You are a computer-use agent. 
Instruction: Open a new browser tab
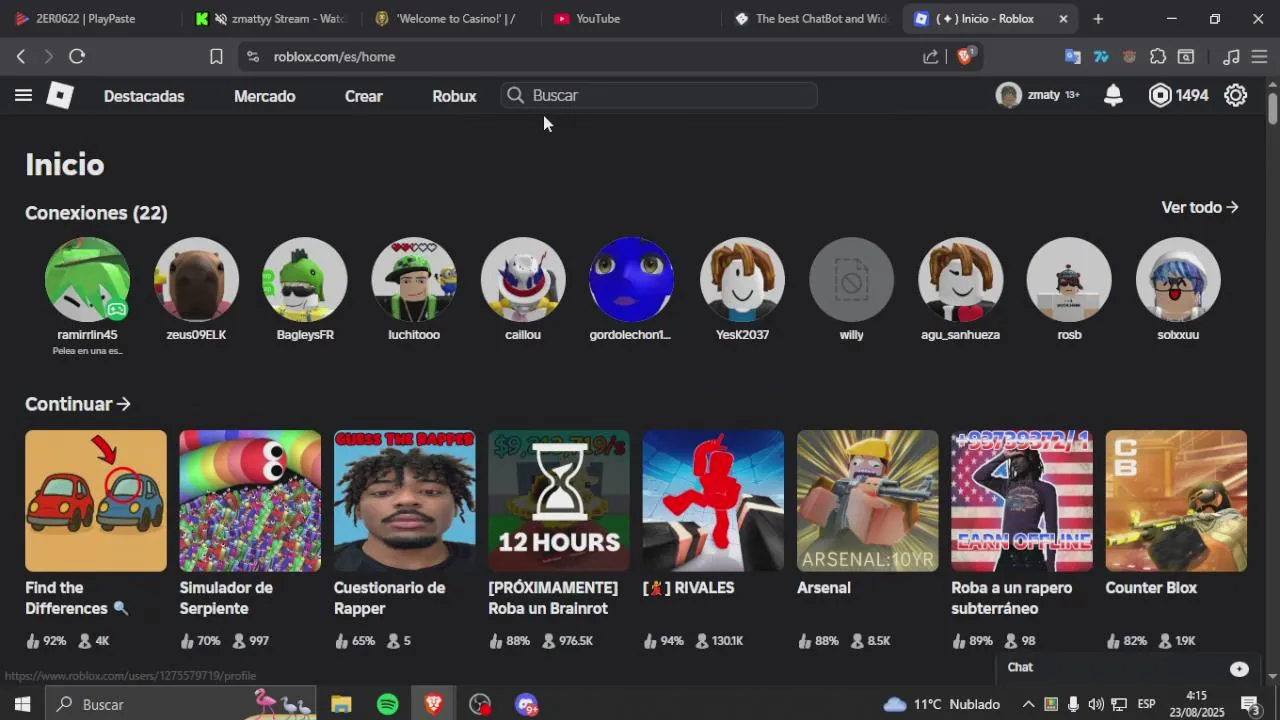click(1098, 18)
